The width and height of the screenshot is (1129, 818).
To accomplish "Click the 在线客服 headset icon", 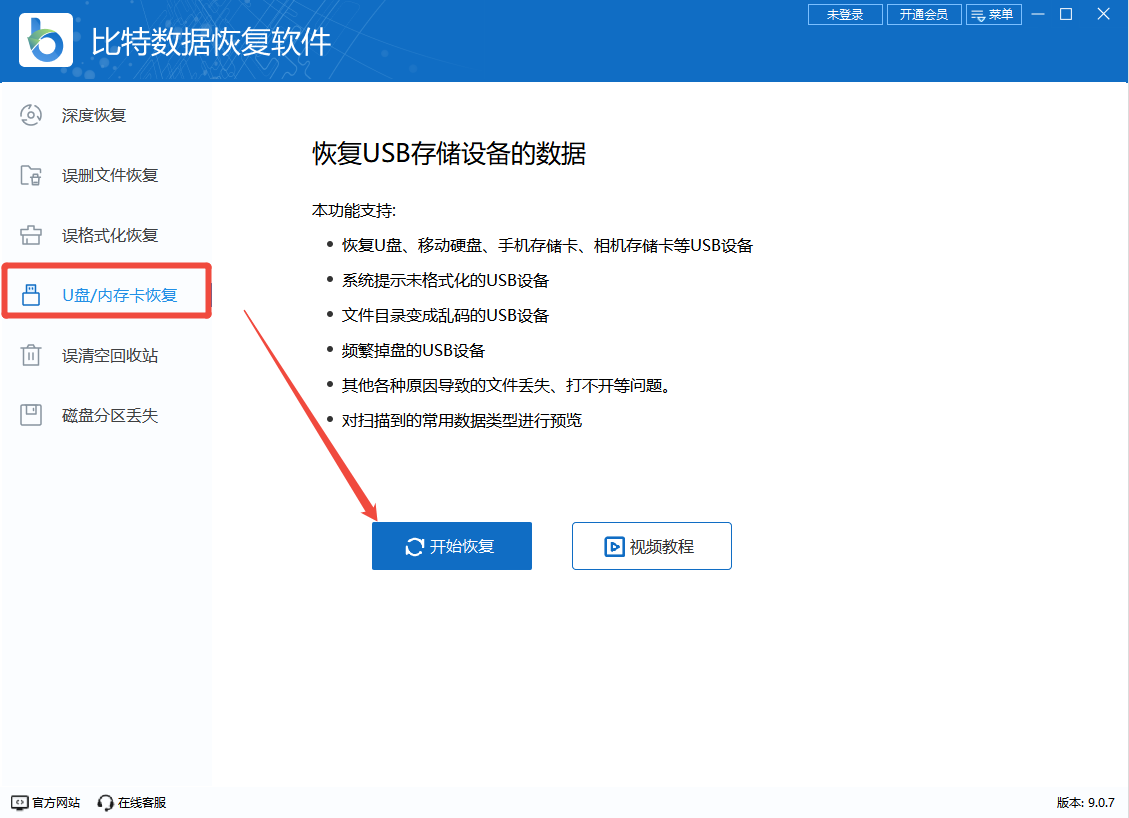I will pyautogui.click(x=106, y=802).
